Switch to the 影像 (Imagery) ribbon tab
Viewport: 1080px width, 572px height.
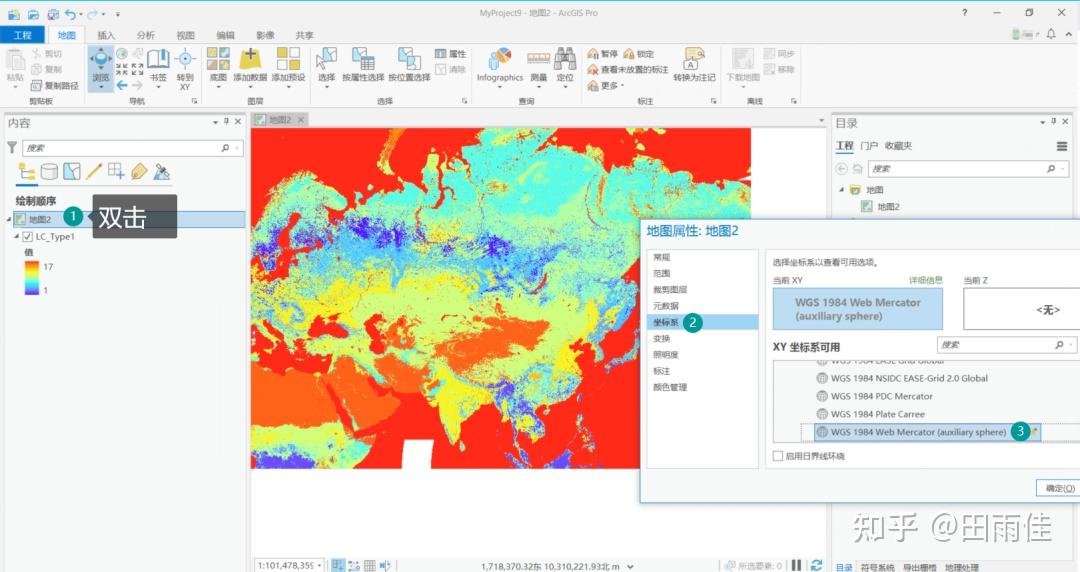coord(265,35)
